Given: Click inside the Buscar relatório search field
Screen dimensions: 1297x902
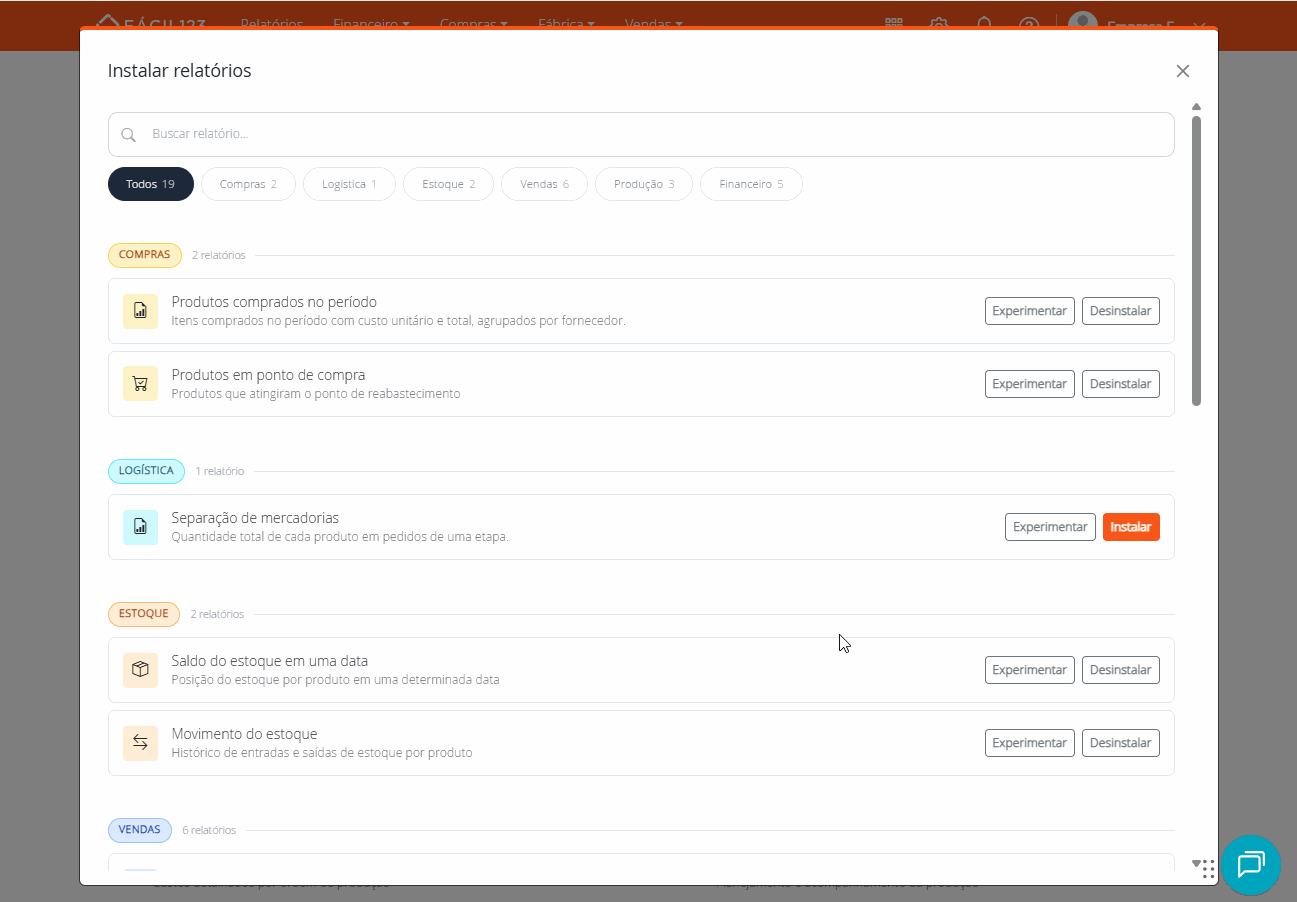Looking at the screenshot, I should coord(641,134).
